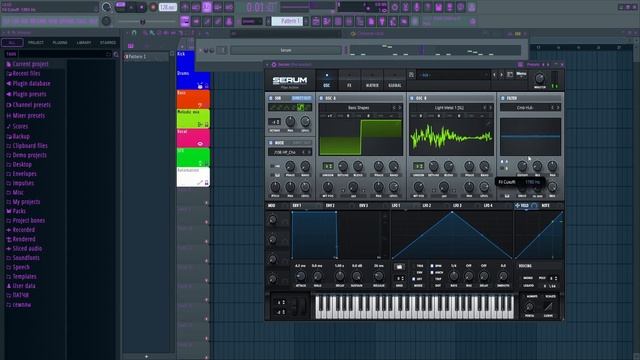
Task: Select the LFO 2 modulator tab
Action: [427, 206]
